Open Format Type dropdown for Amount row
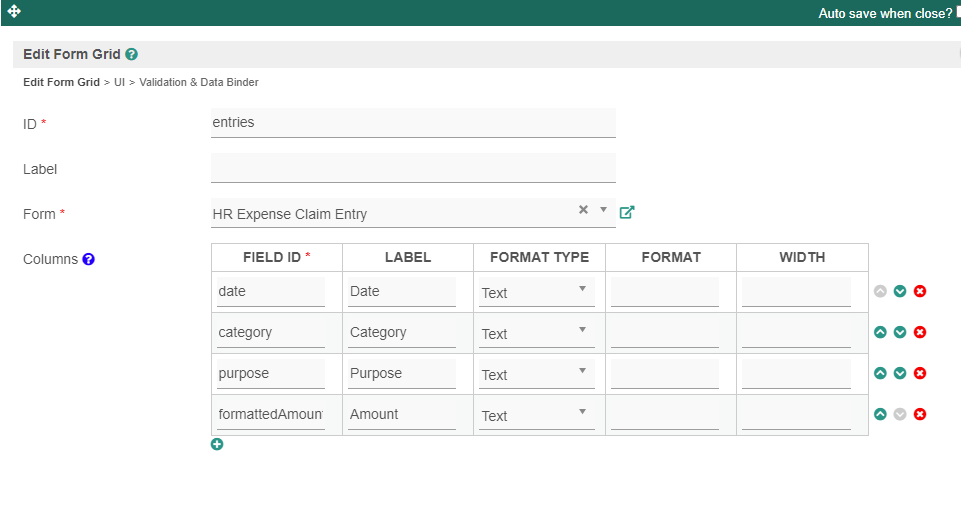This screenshot has height=519, width=961. [x=537, y=415]
